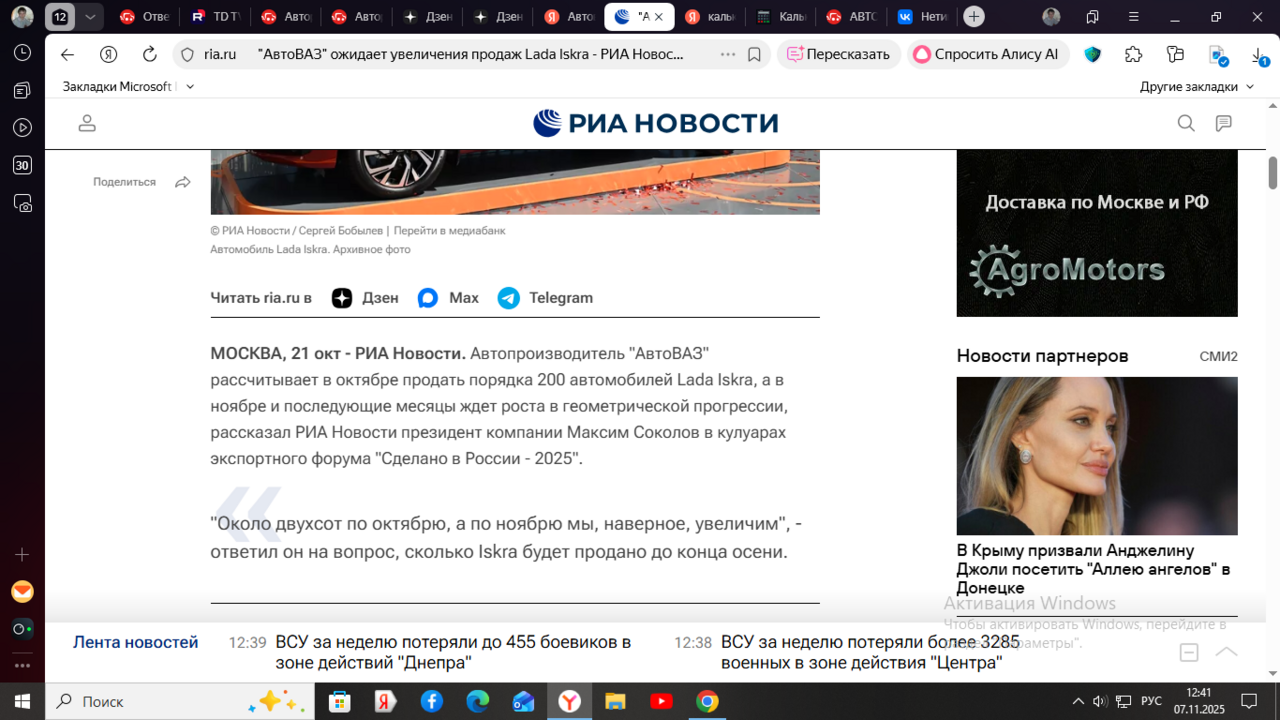Open the chat bubble icon next to search
This screenshot has height=720, width=1280.
point(1223,123)
